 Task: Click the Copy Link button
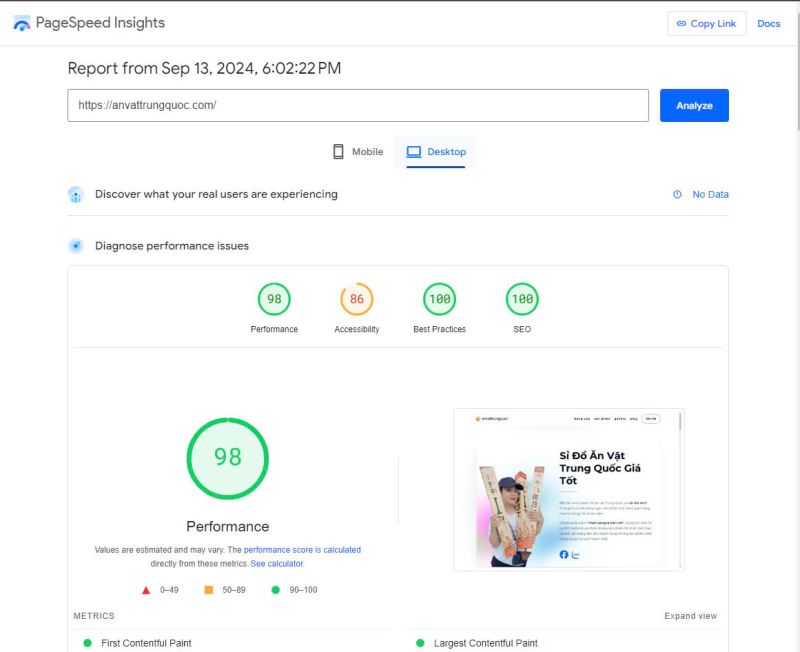pyautogui.click(x=706, y=24)
